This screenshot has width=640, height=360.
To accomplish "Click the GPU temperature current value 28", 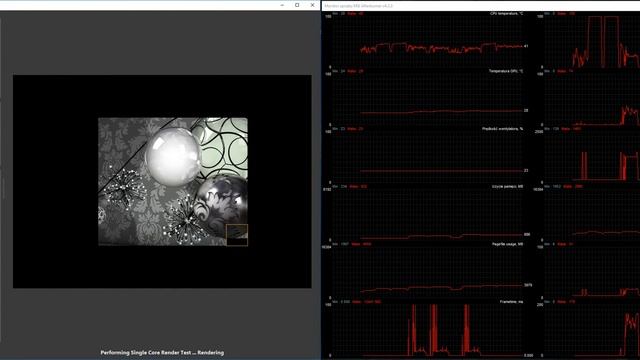I will [x=526, y=111].
